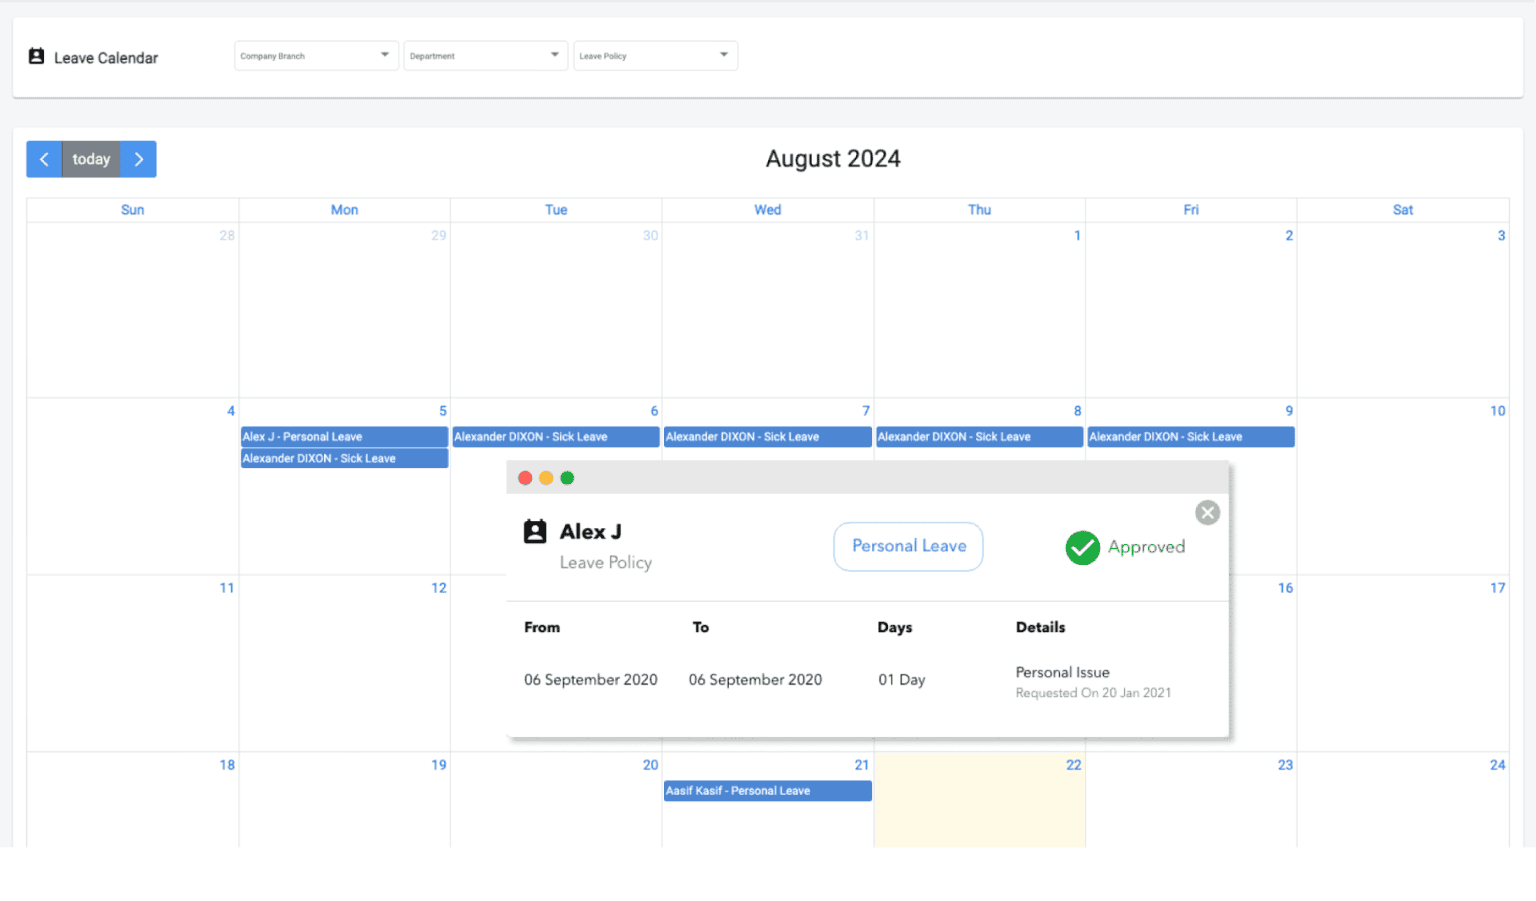This screenshot has width=1536, height=901.
Task: Click the today button
Action: pyautogui.click(x=91, y=159)
